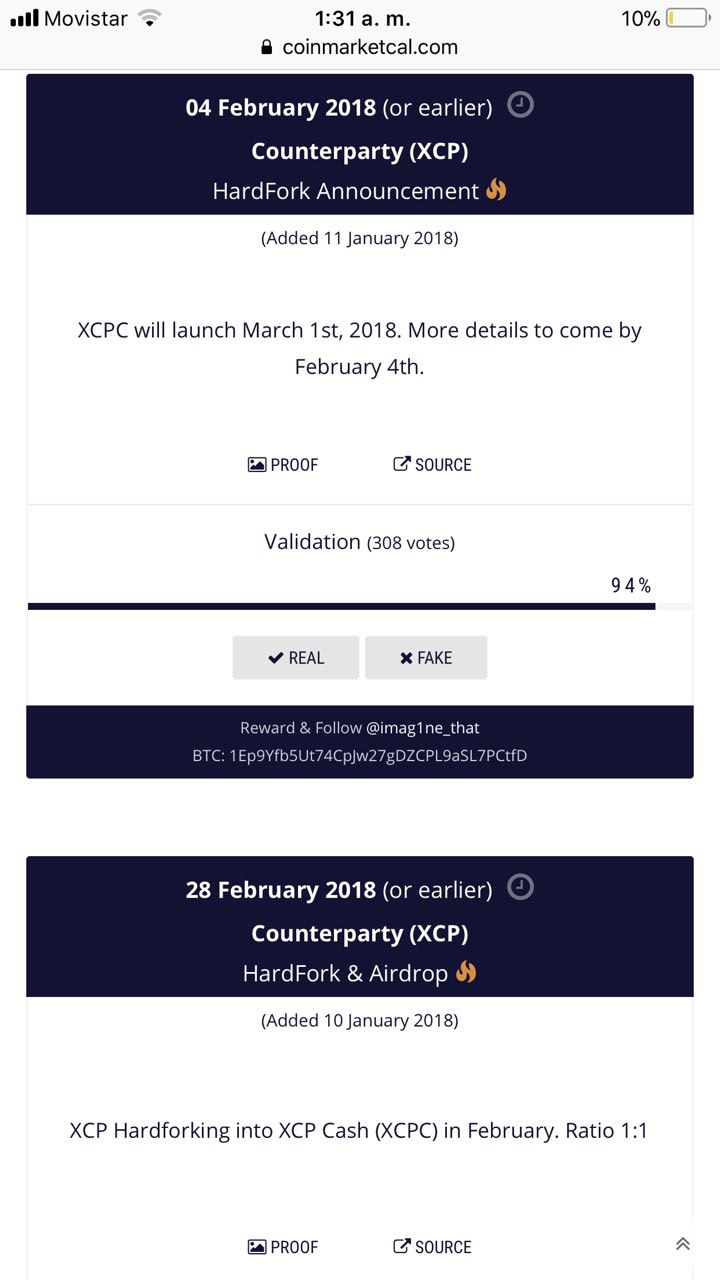Open PROOF image for HardFork Announcement event
The height and width of the screenshot is (1280, 720).
[x=283, y=465]
